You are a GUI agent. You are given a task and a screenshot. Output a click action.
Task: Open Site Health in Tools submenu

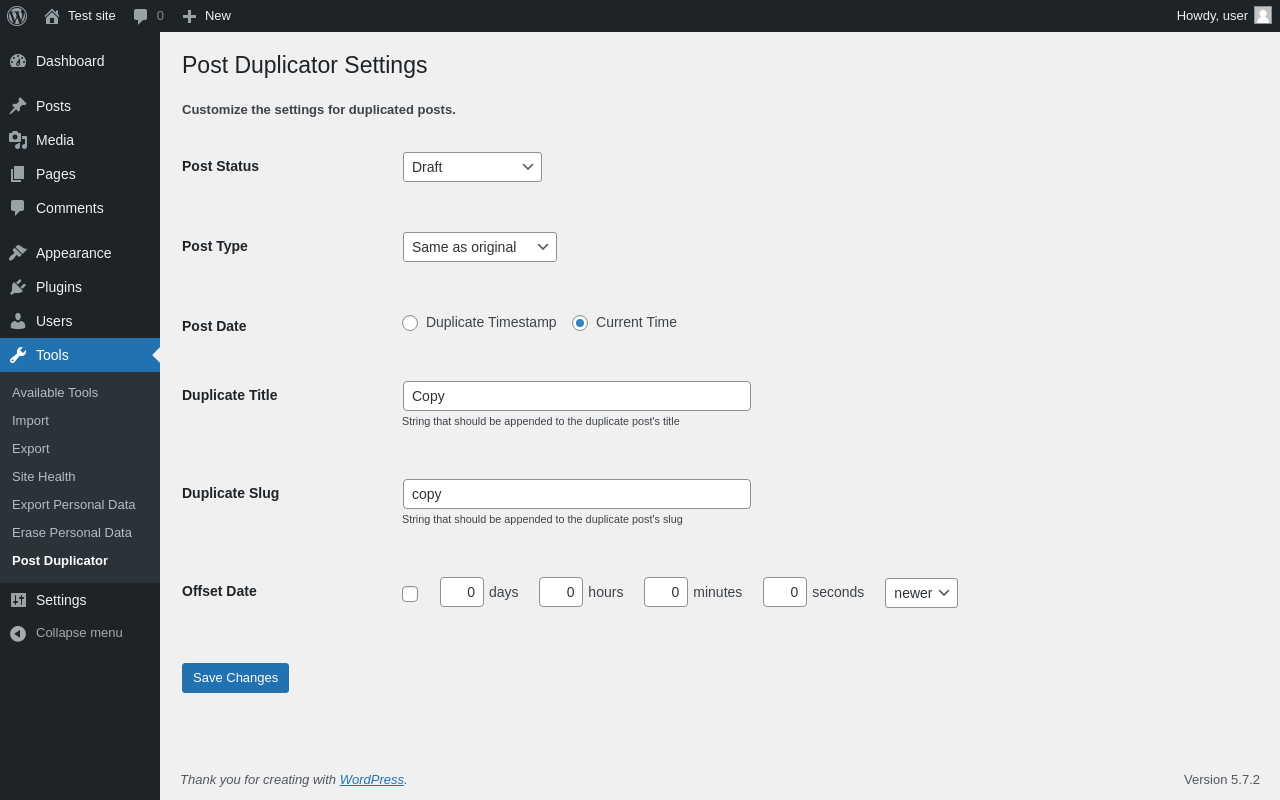point(44,477)
